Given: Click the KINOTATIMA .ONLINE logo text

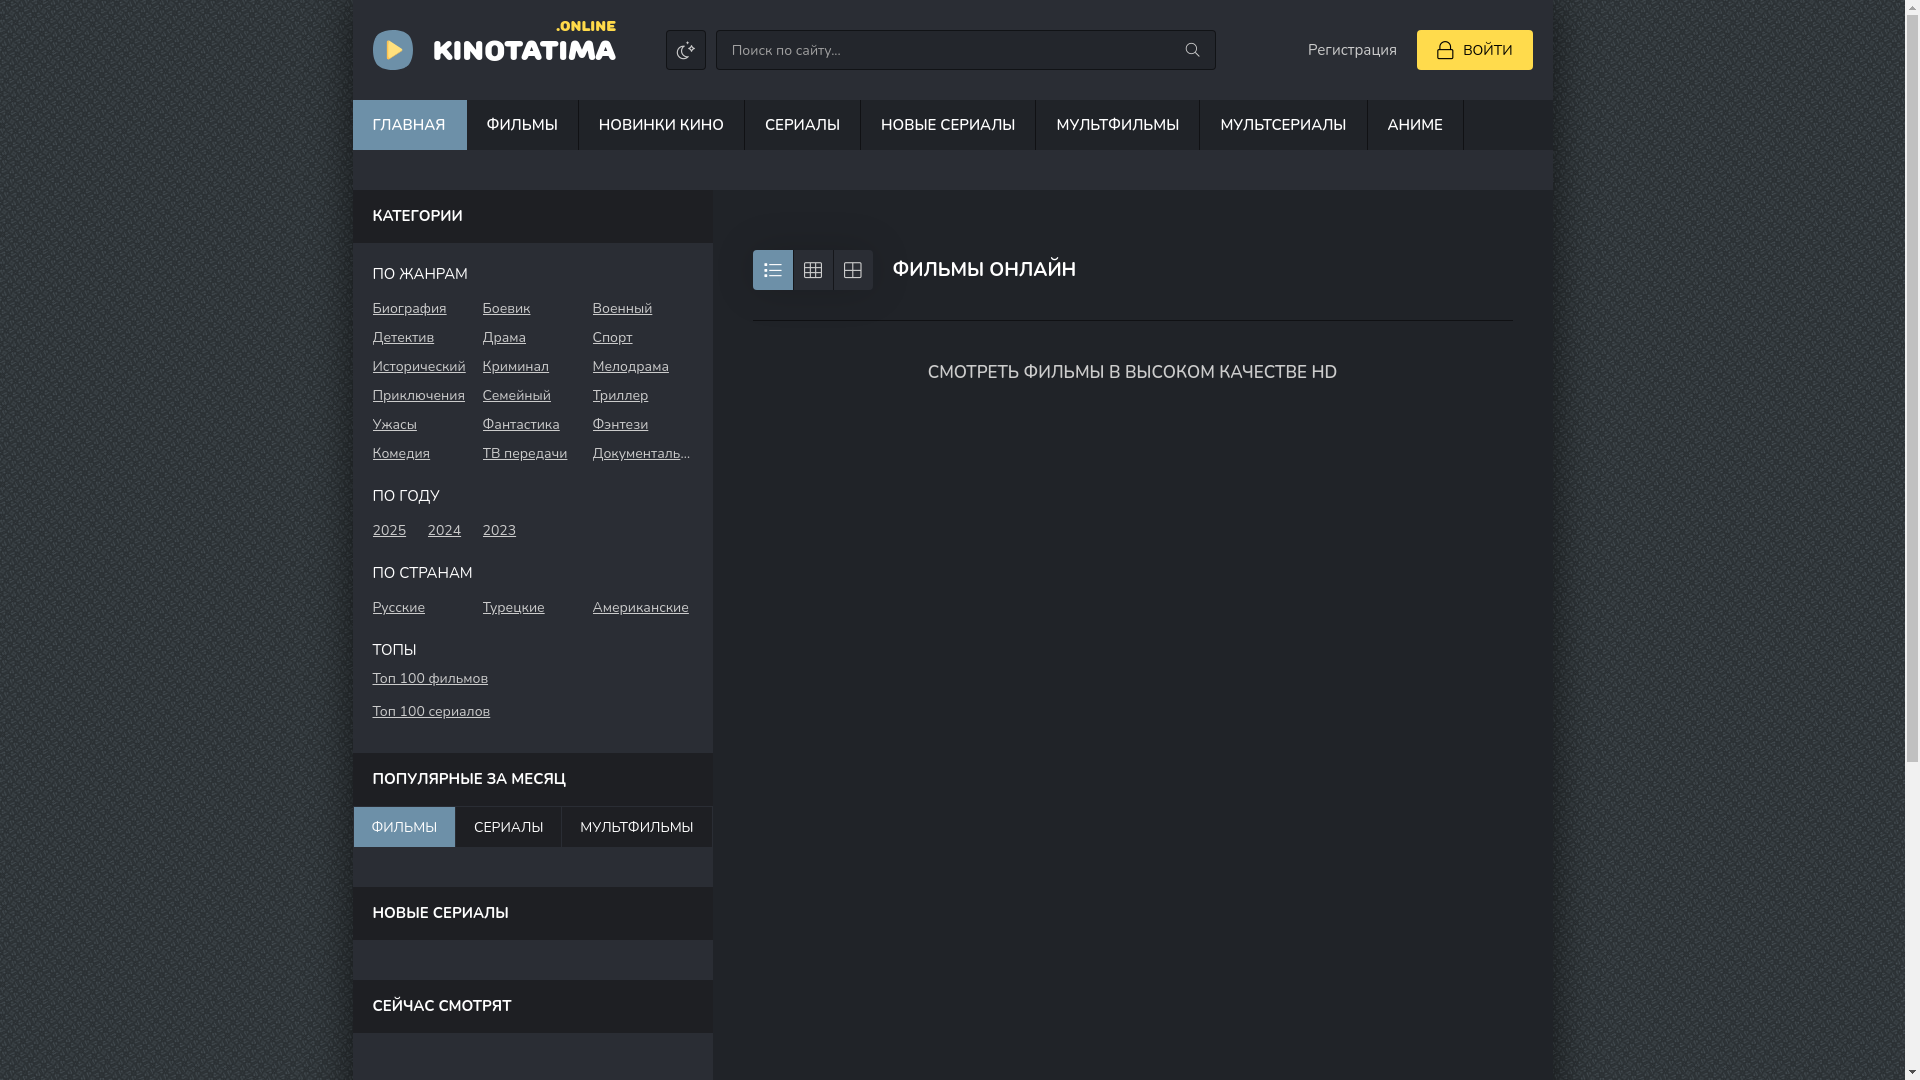Looking at the screenshot, I should point(524,42).
